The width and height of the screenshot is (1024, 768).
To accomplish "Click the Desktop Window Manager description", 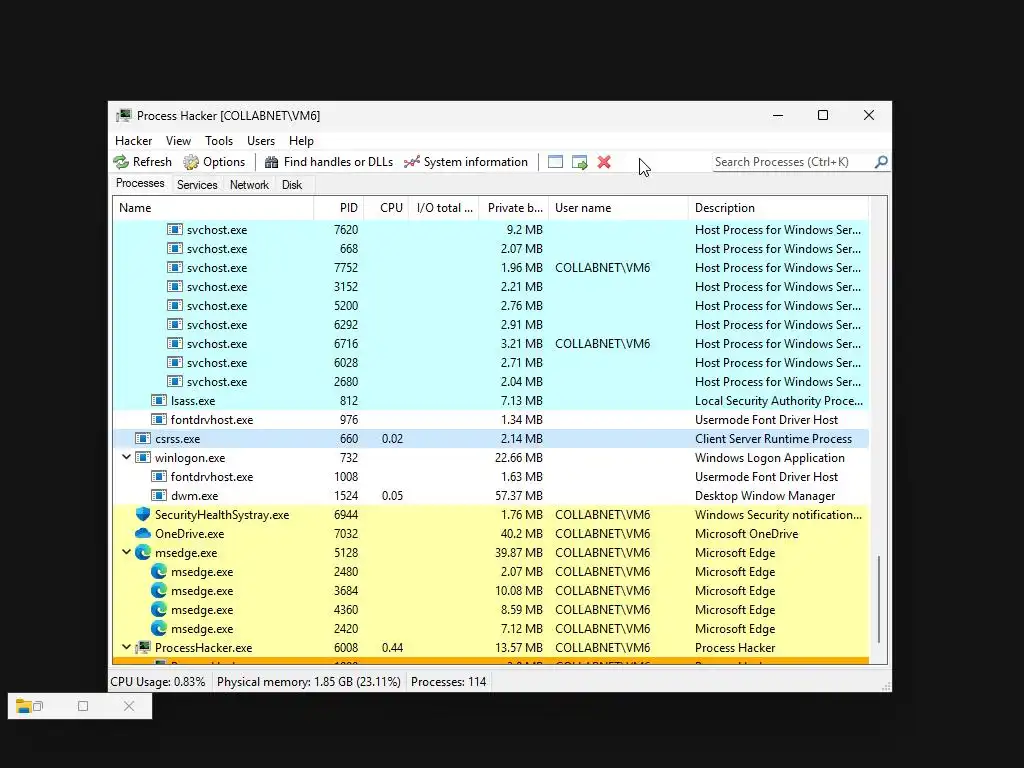I will click(x=765, y=496).
